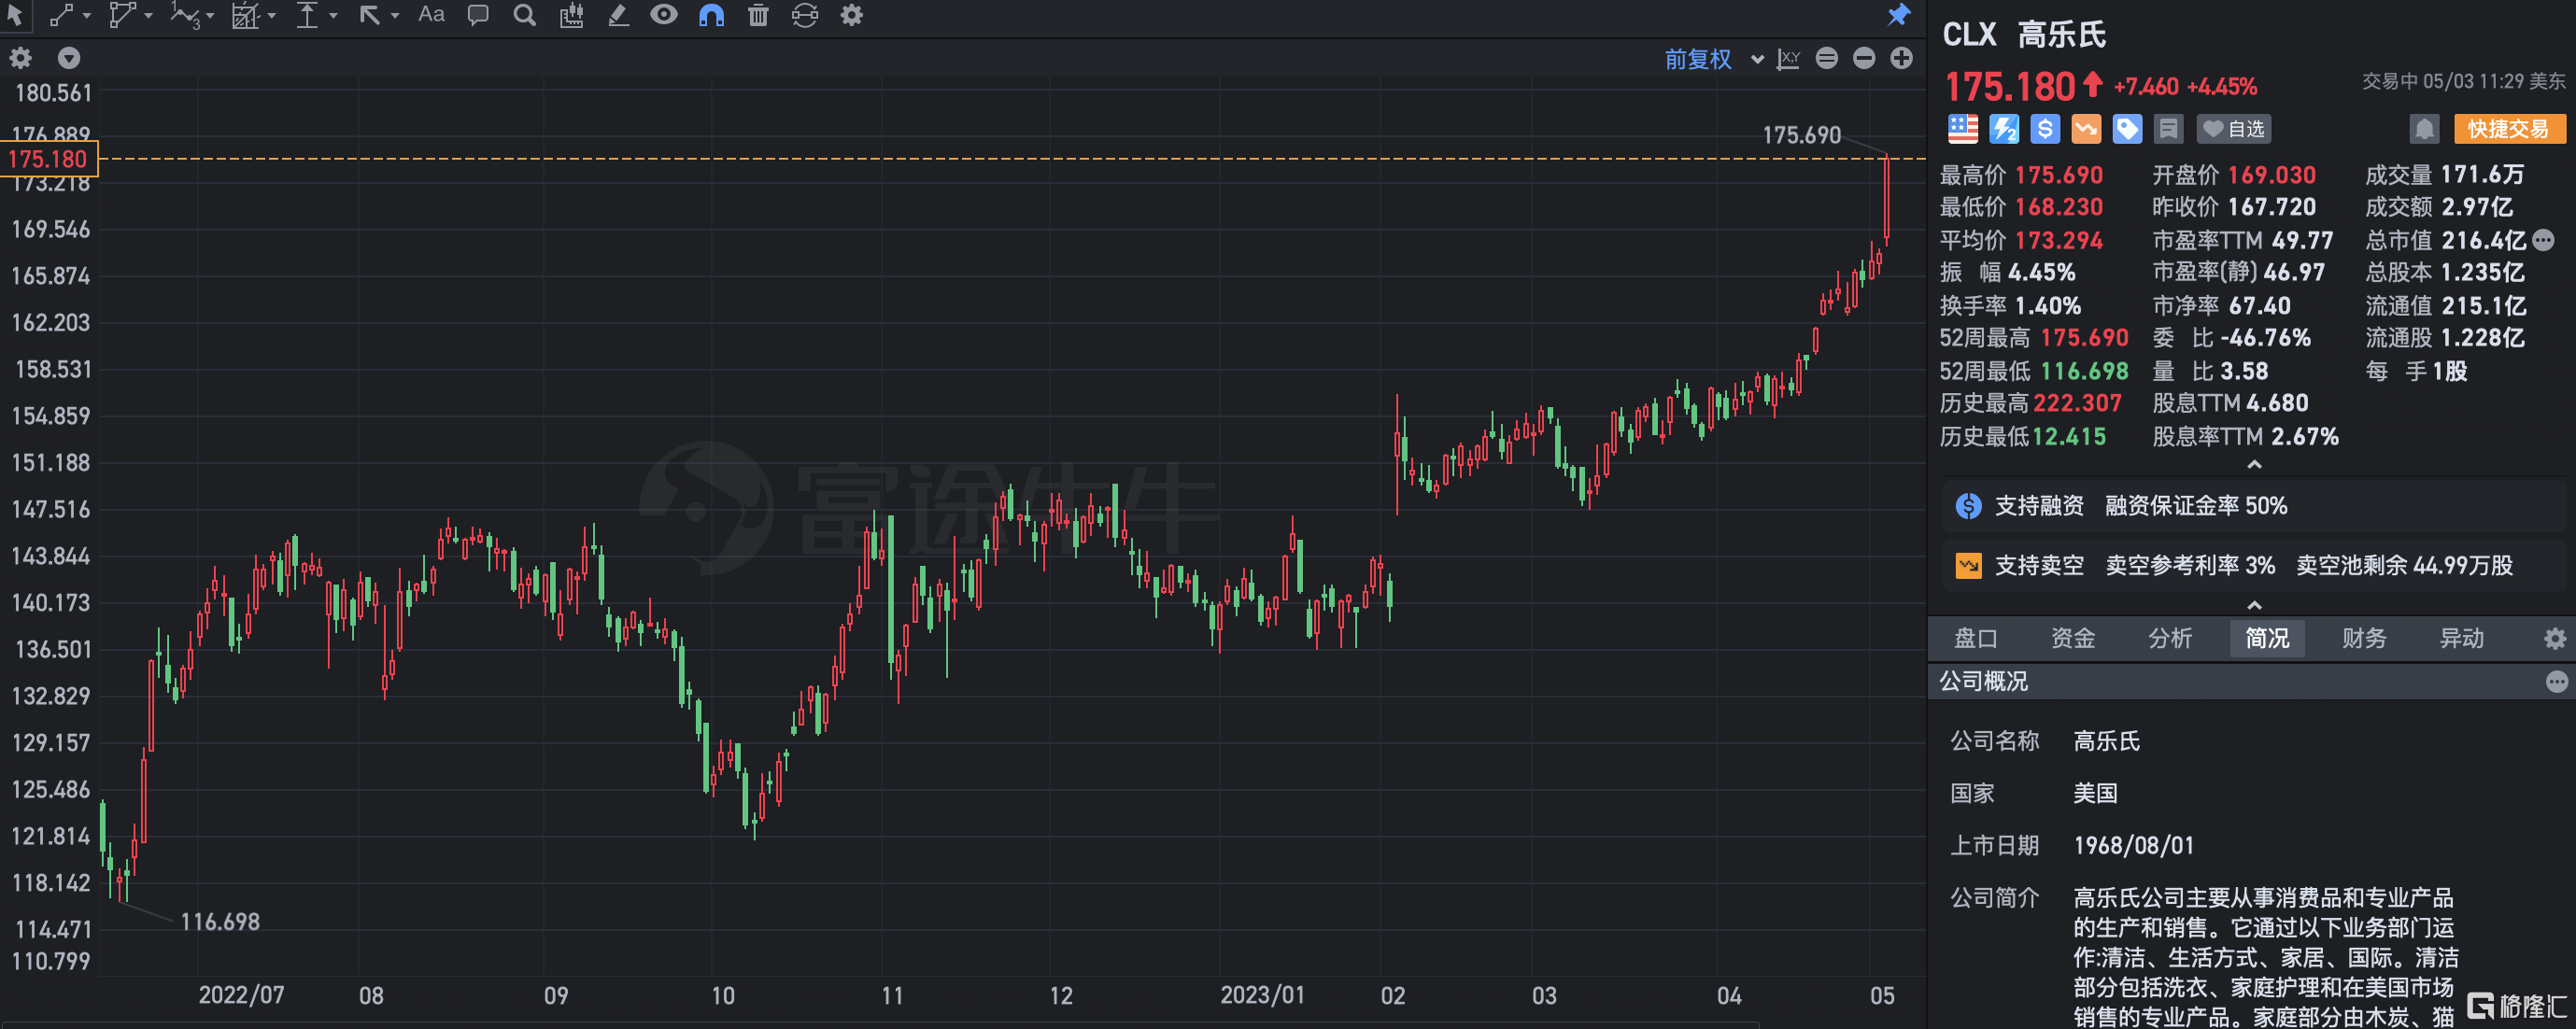Open the wave tool dropdown arrow
Viewport: 2576px width, 1029px height.
click(x=212, y=16)
